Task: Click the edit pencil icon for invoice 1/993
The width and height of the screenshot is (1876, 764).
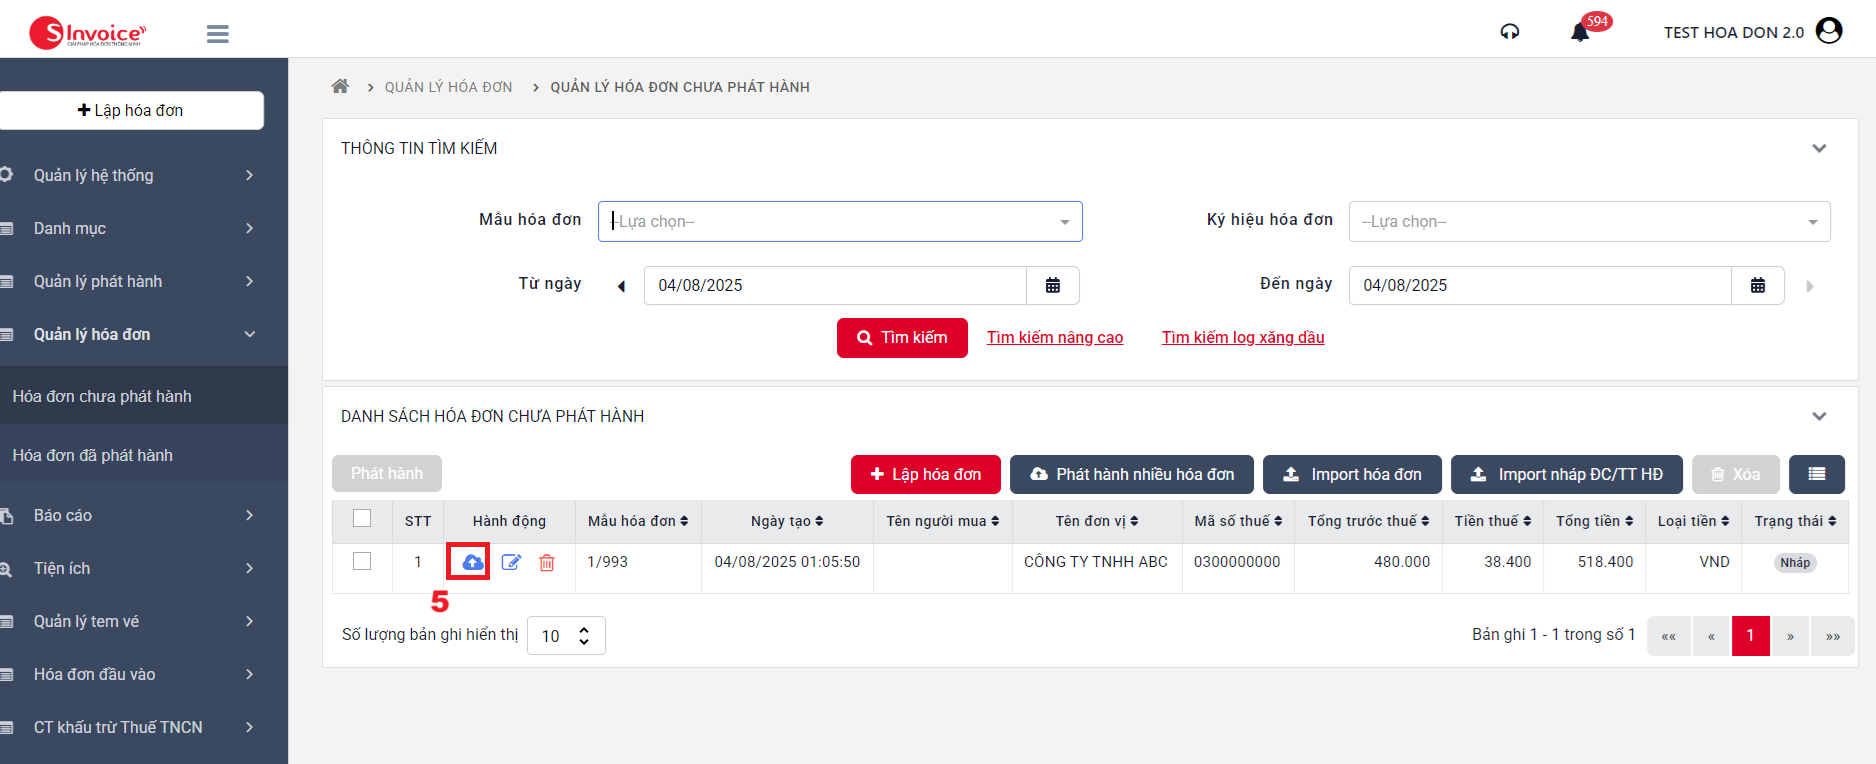Action: tap(511, 562)
